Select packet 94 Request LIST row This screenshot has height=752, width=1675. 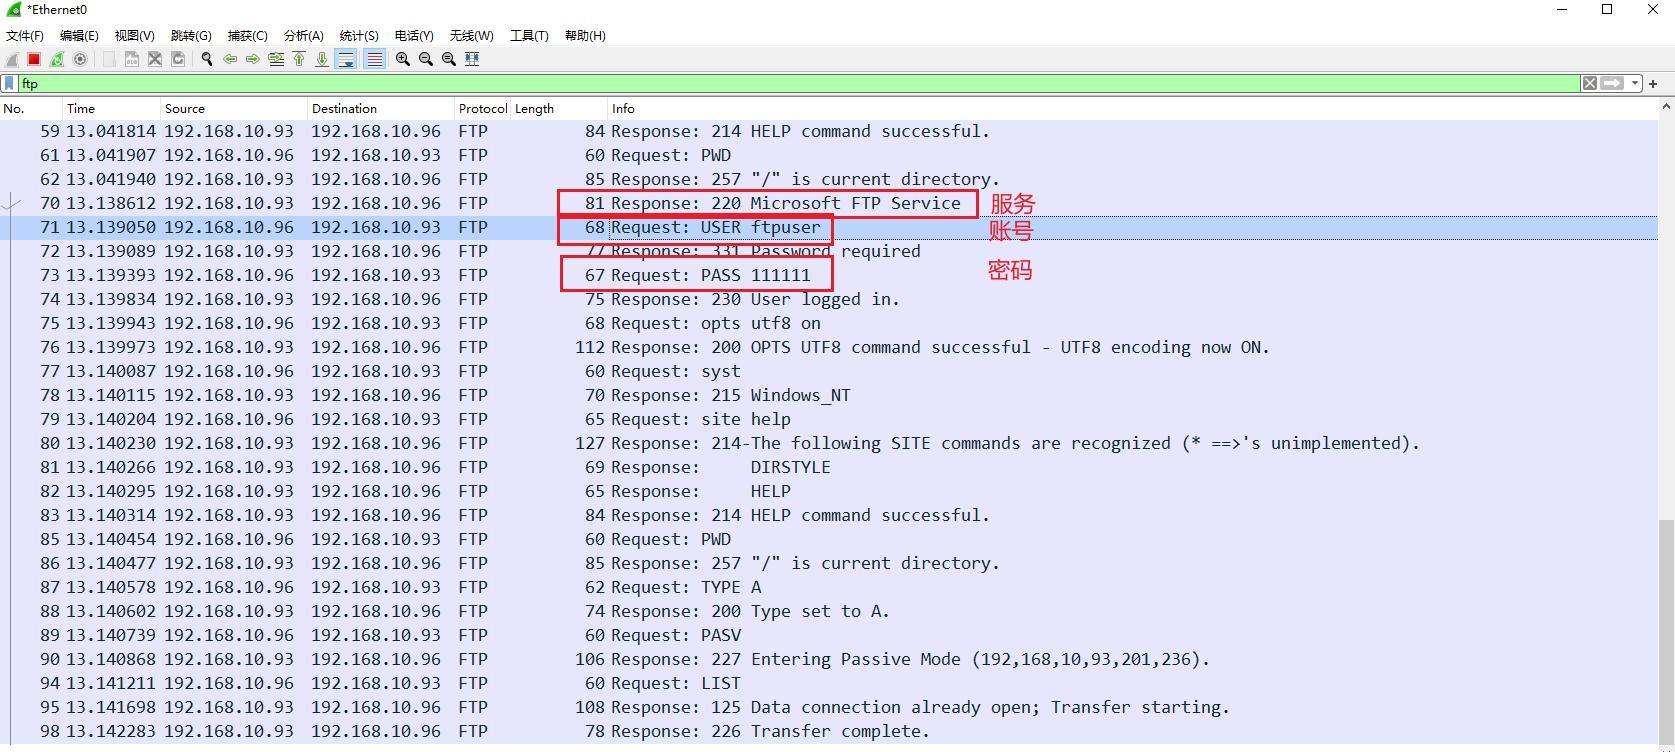coord(829,683)
